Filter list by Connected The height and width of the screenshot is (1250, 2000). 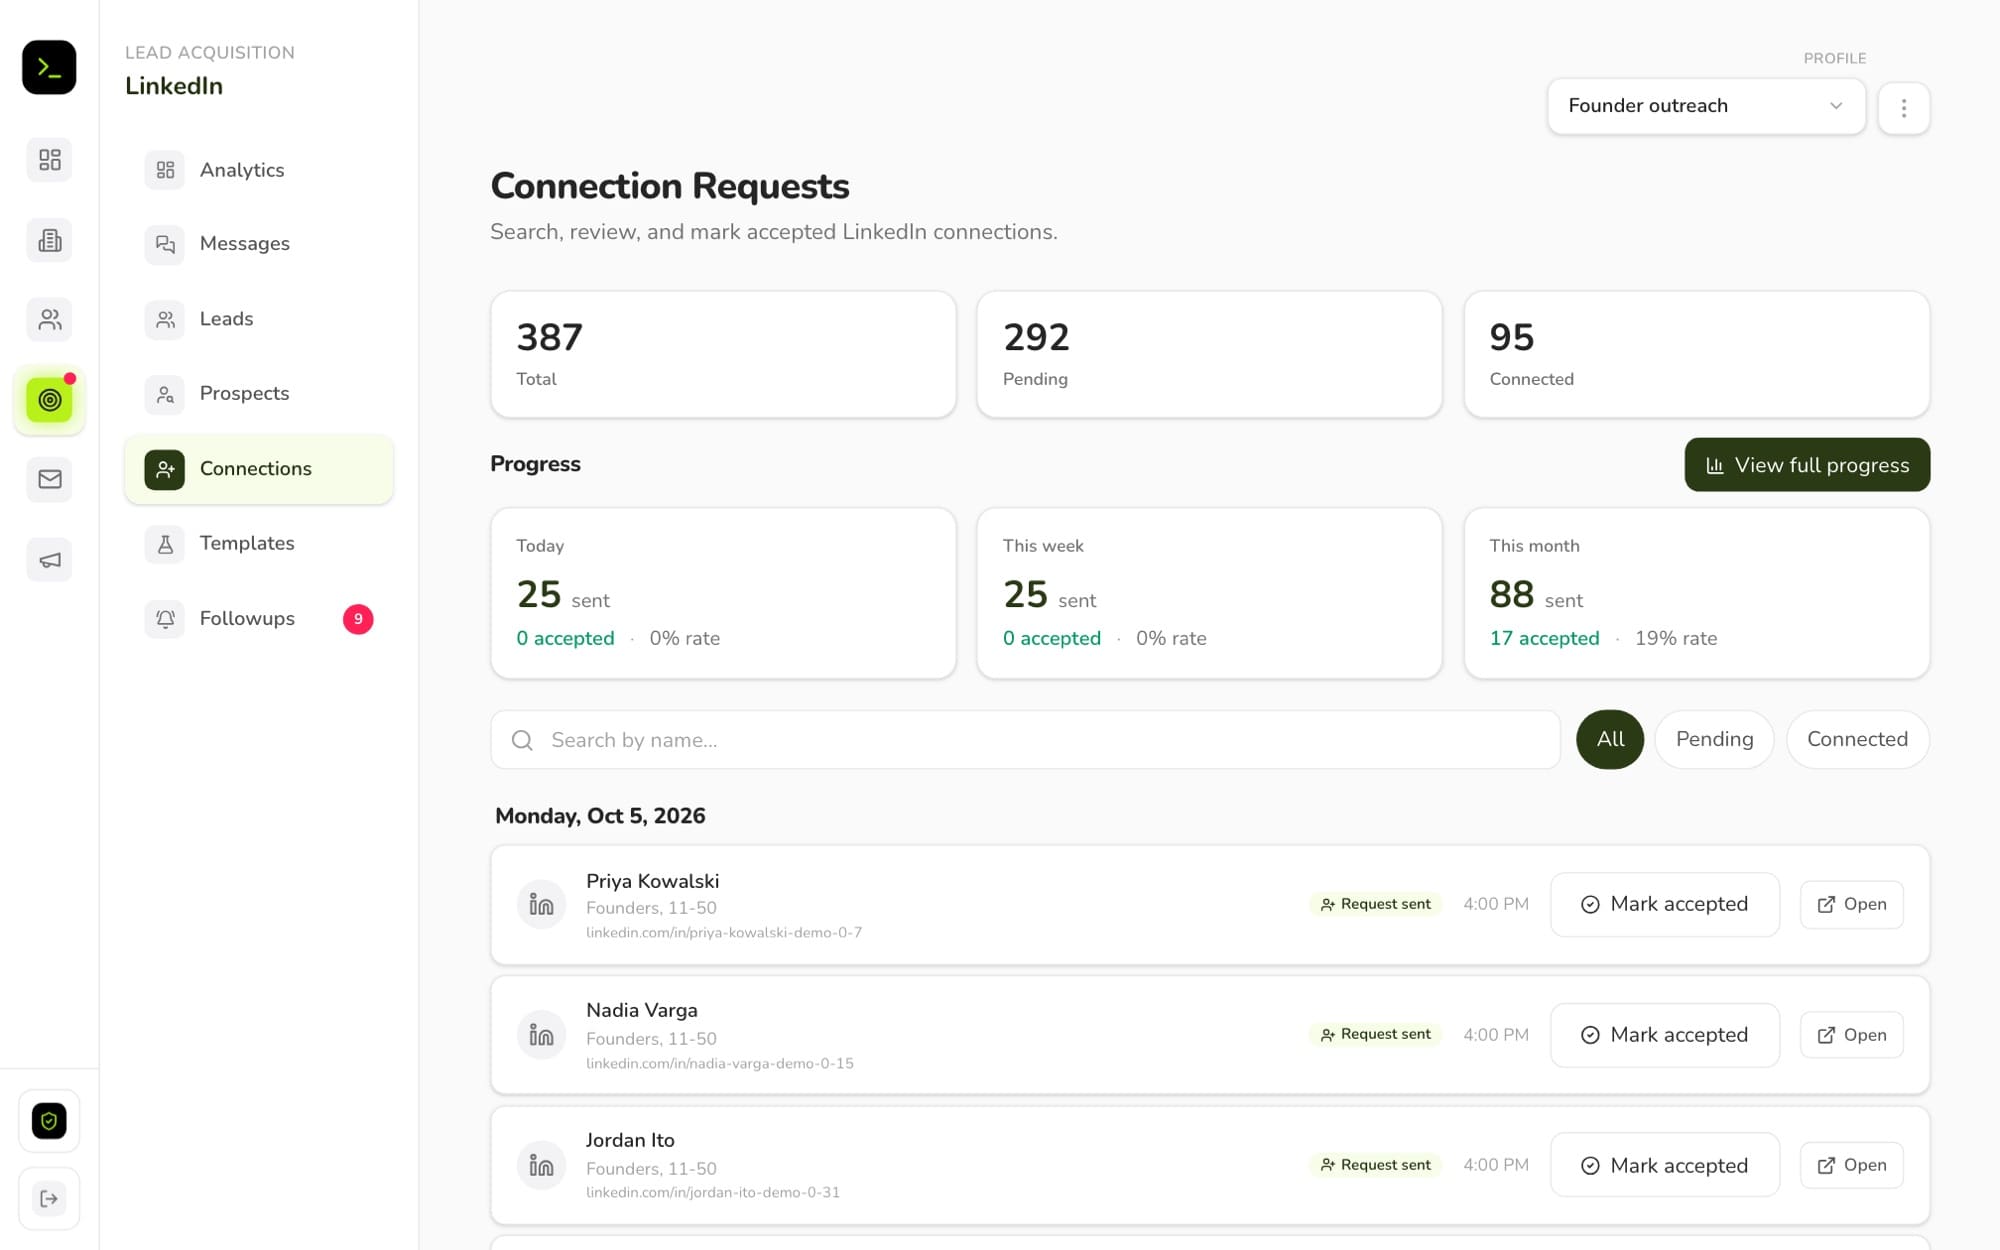[x=1857, y=740]
